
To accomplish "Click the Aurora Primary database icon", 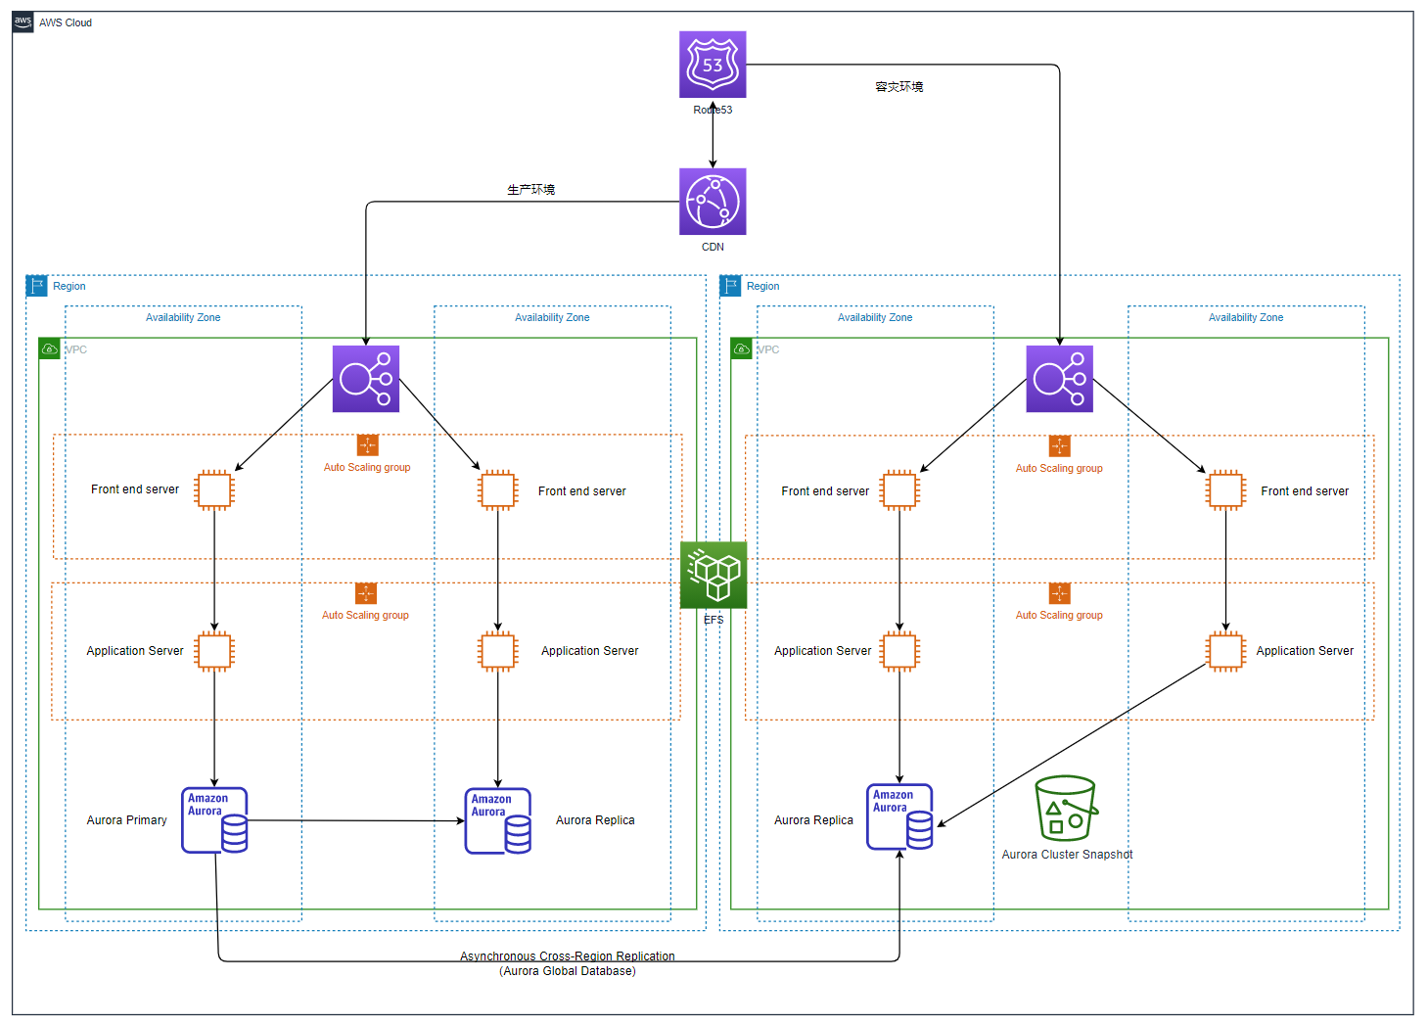I will (214, 820).
